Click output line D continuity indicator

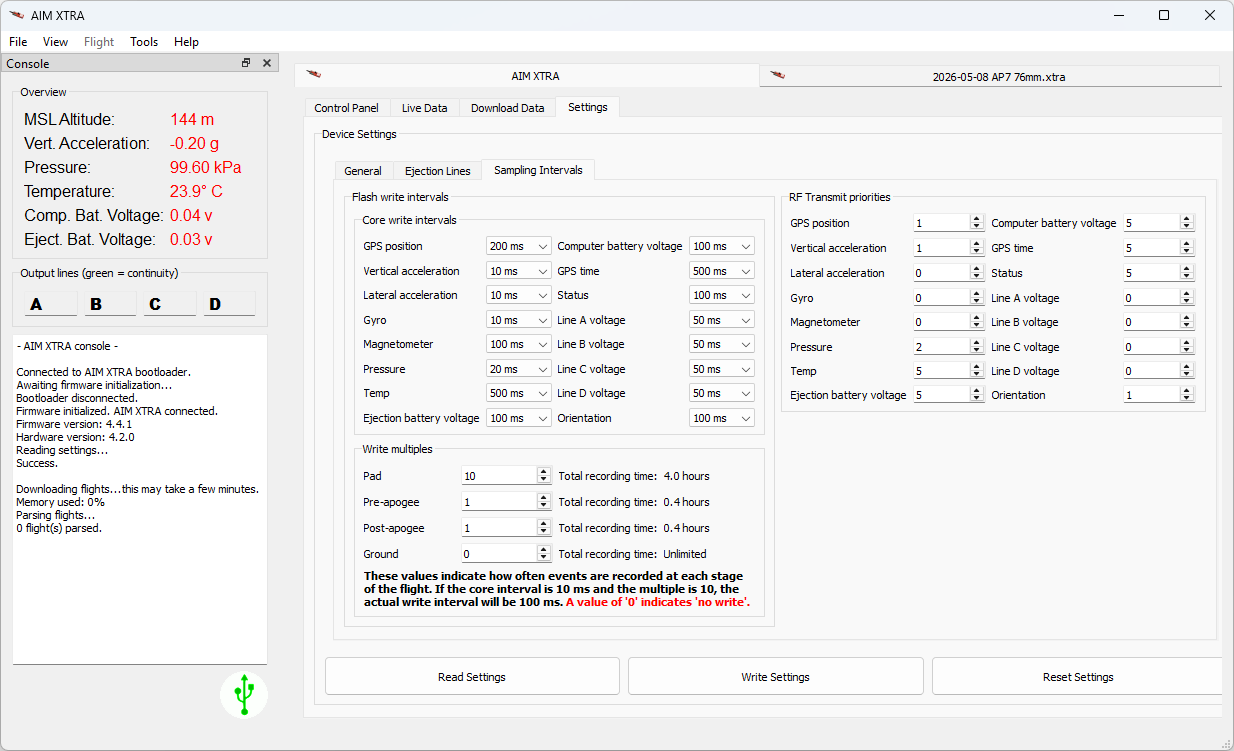coord(229,304)
